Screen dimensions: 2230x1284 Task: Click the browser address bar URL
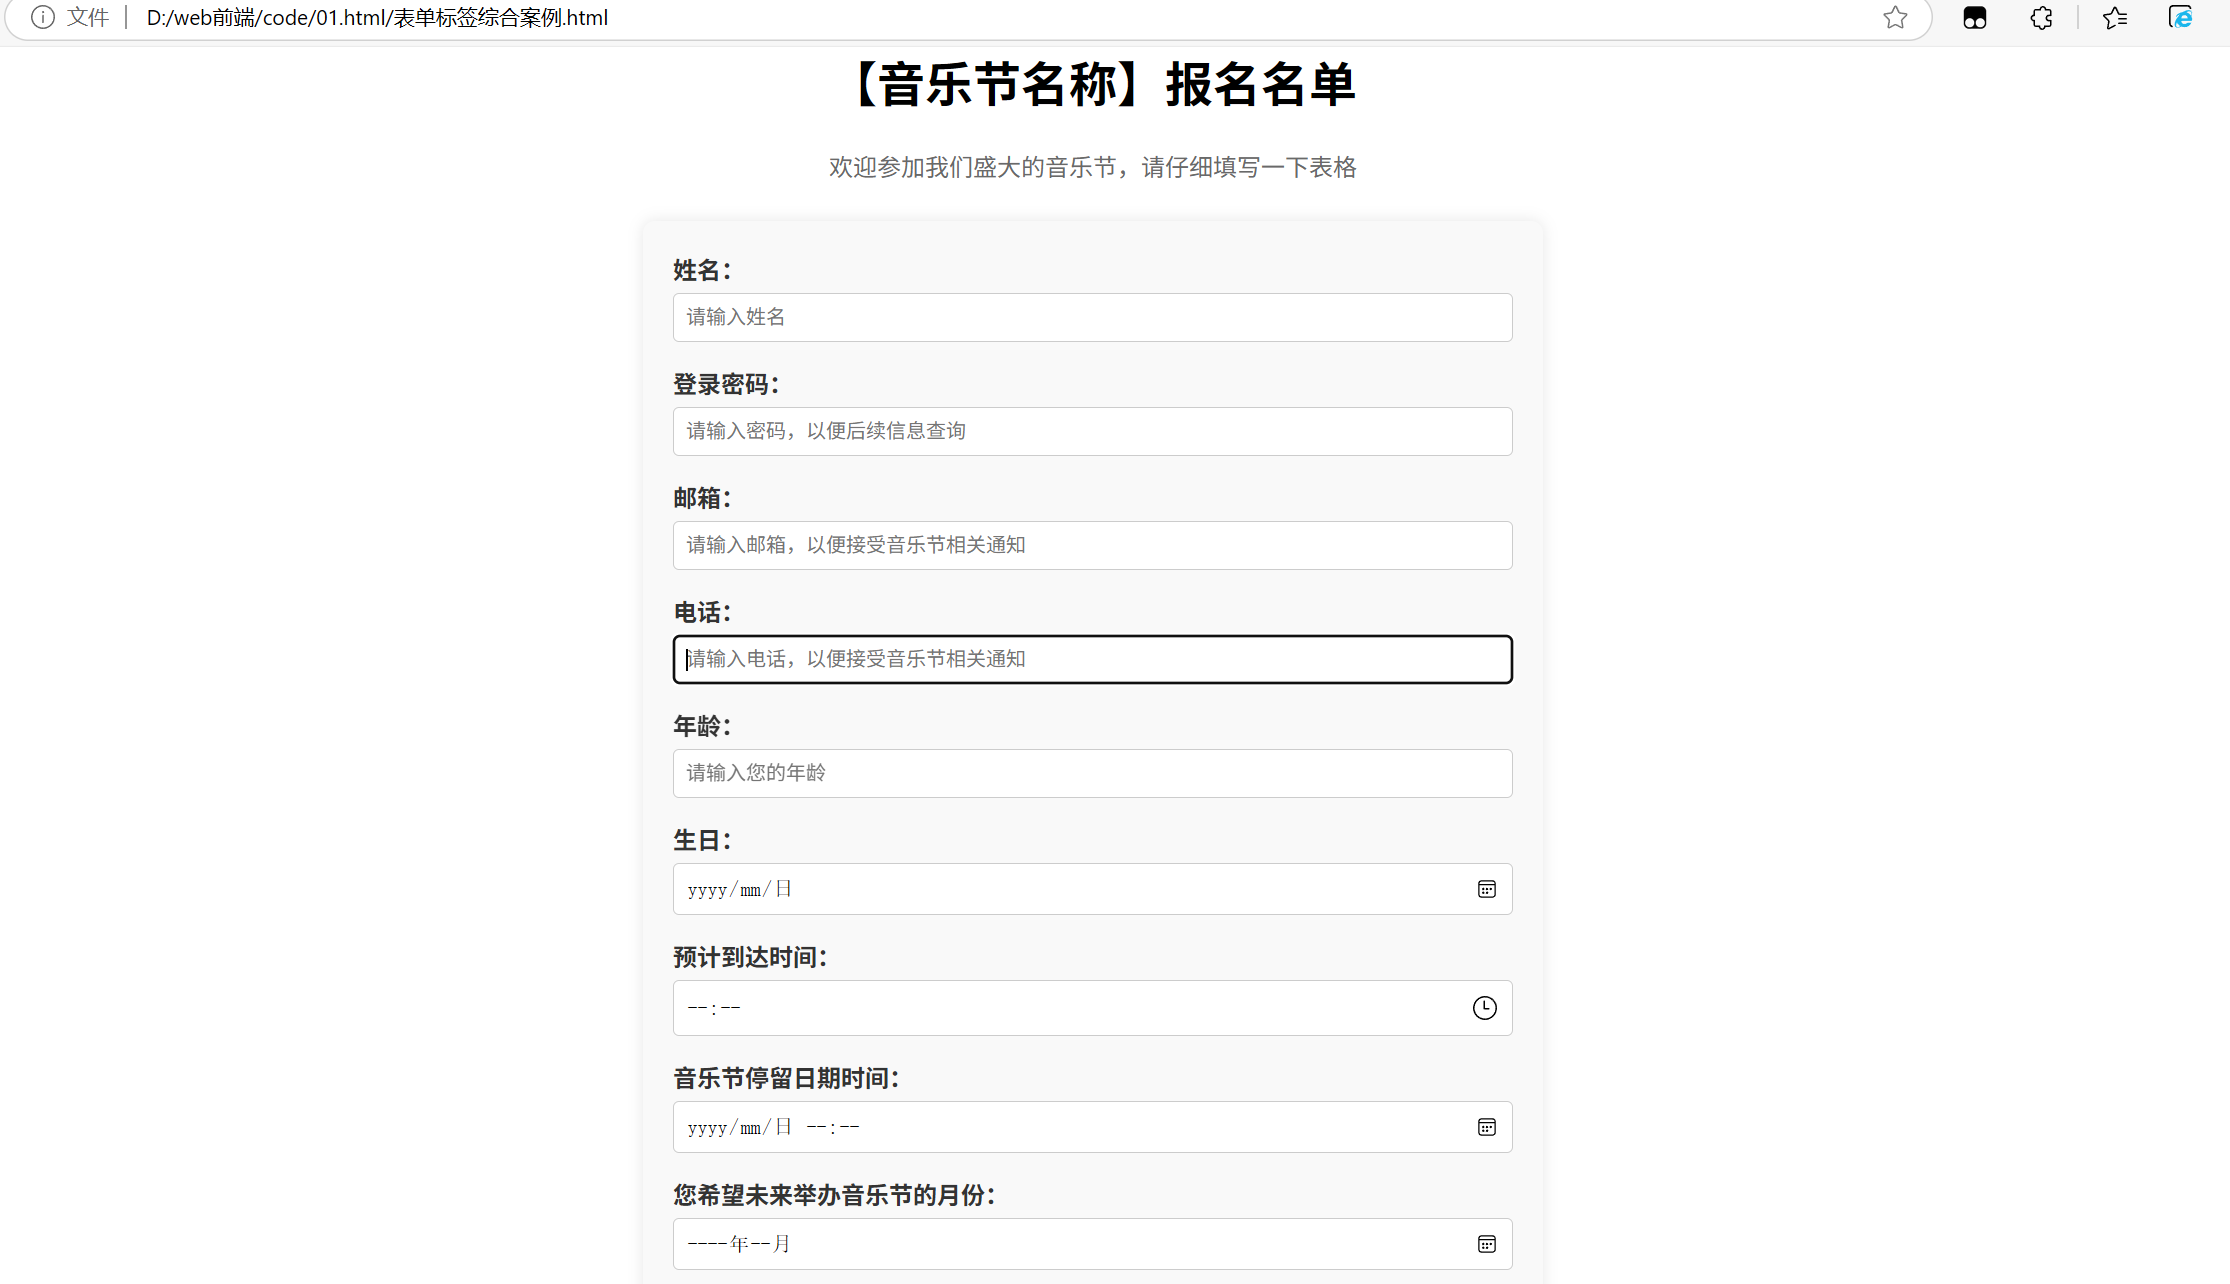pos(376,17)
